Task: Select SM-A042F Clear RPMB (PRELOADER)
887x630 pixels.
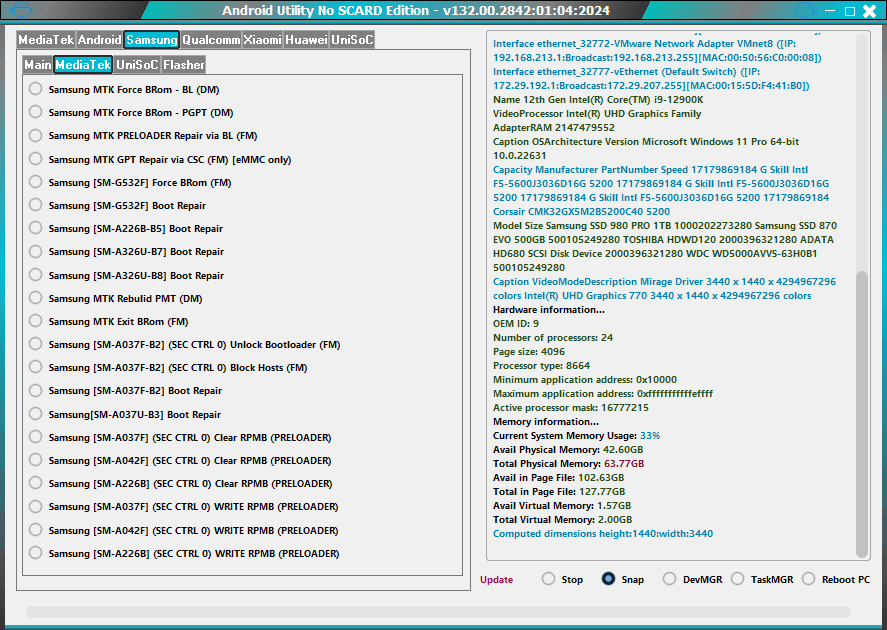Action: click(36, 460)
